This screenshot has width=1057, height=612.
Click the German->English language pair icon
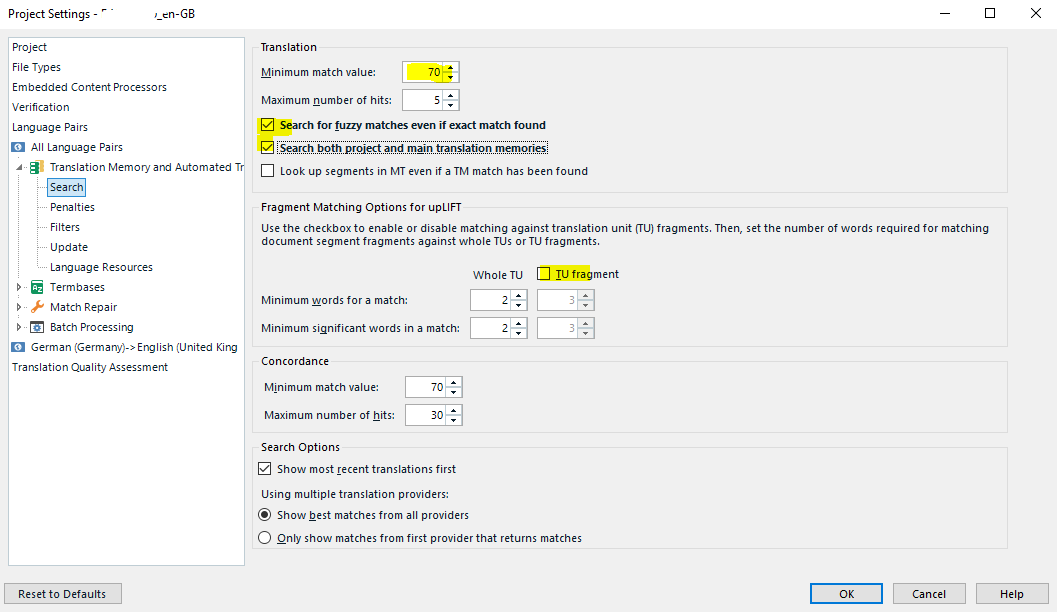[x=18, y=347]
